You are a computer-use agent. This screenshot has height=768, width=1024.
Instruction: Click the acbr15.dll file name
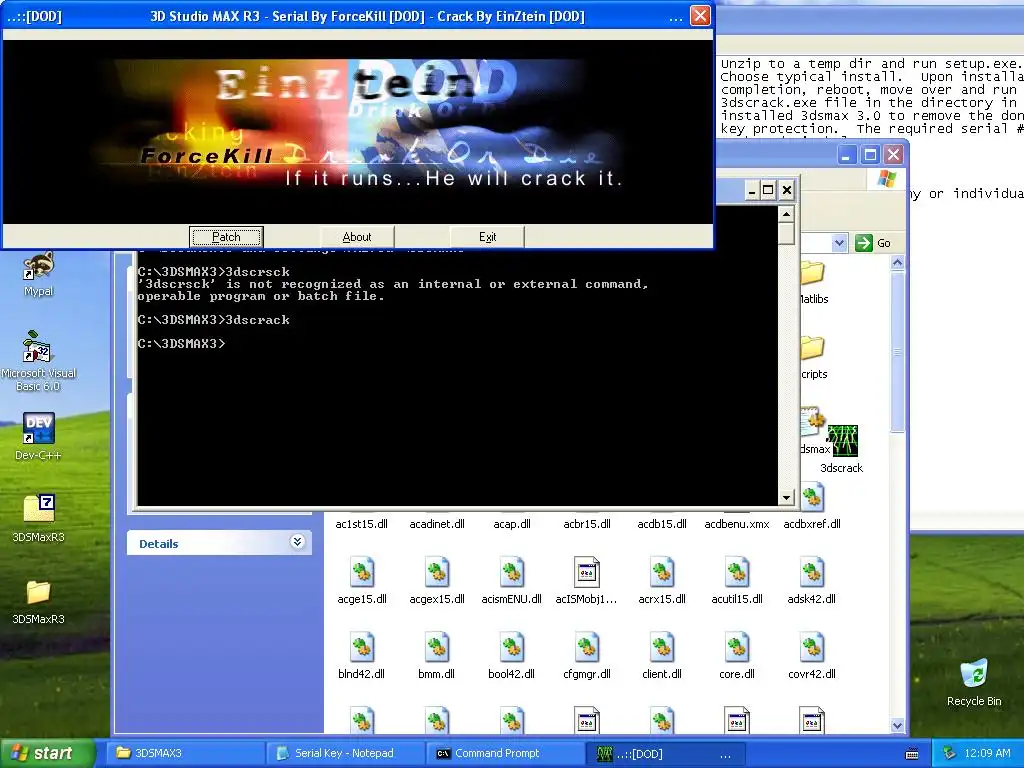(586, 524)
